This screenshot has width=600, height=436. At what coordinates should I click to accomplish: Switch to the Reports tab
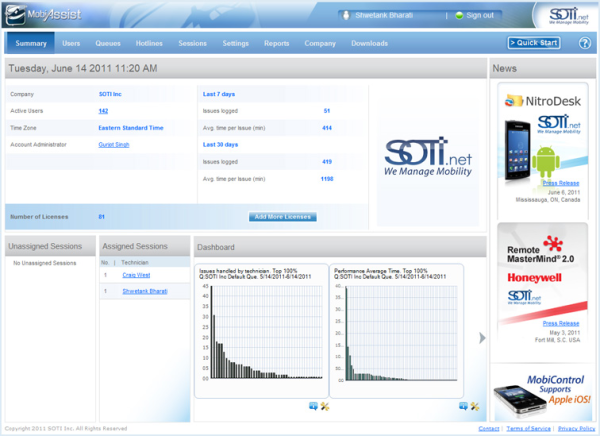[x=277, y=44]
